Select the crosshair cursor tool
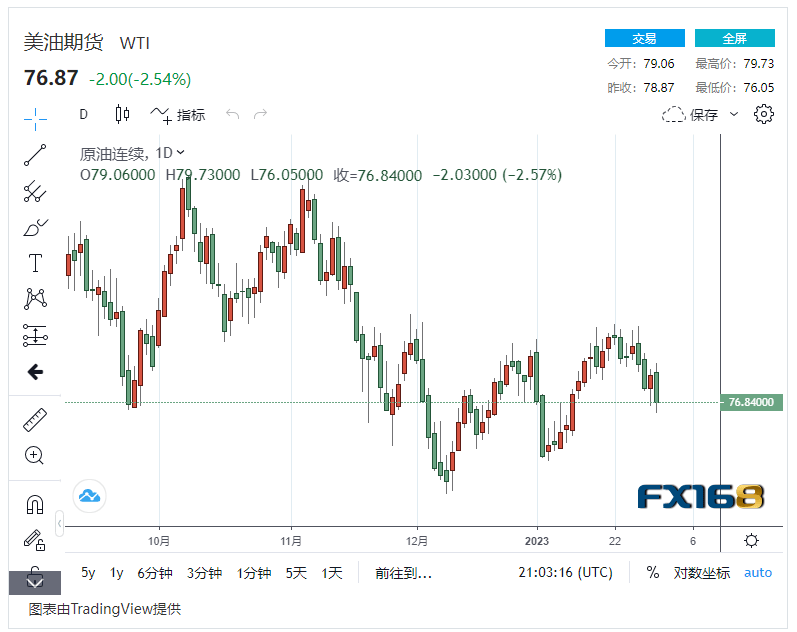The width and height of the screenshot is (797, 632). [35, 119]
